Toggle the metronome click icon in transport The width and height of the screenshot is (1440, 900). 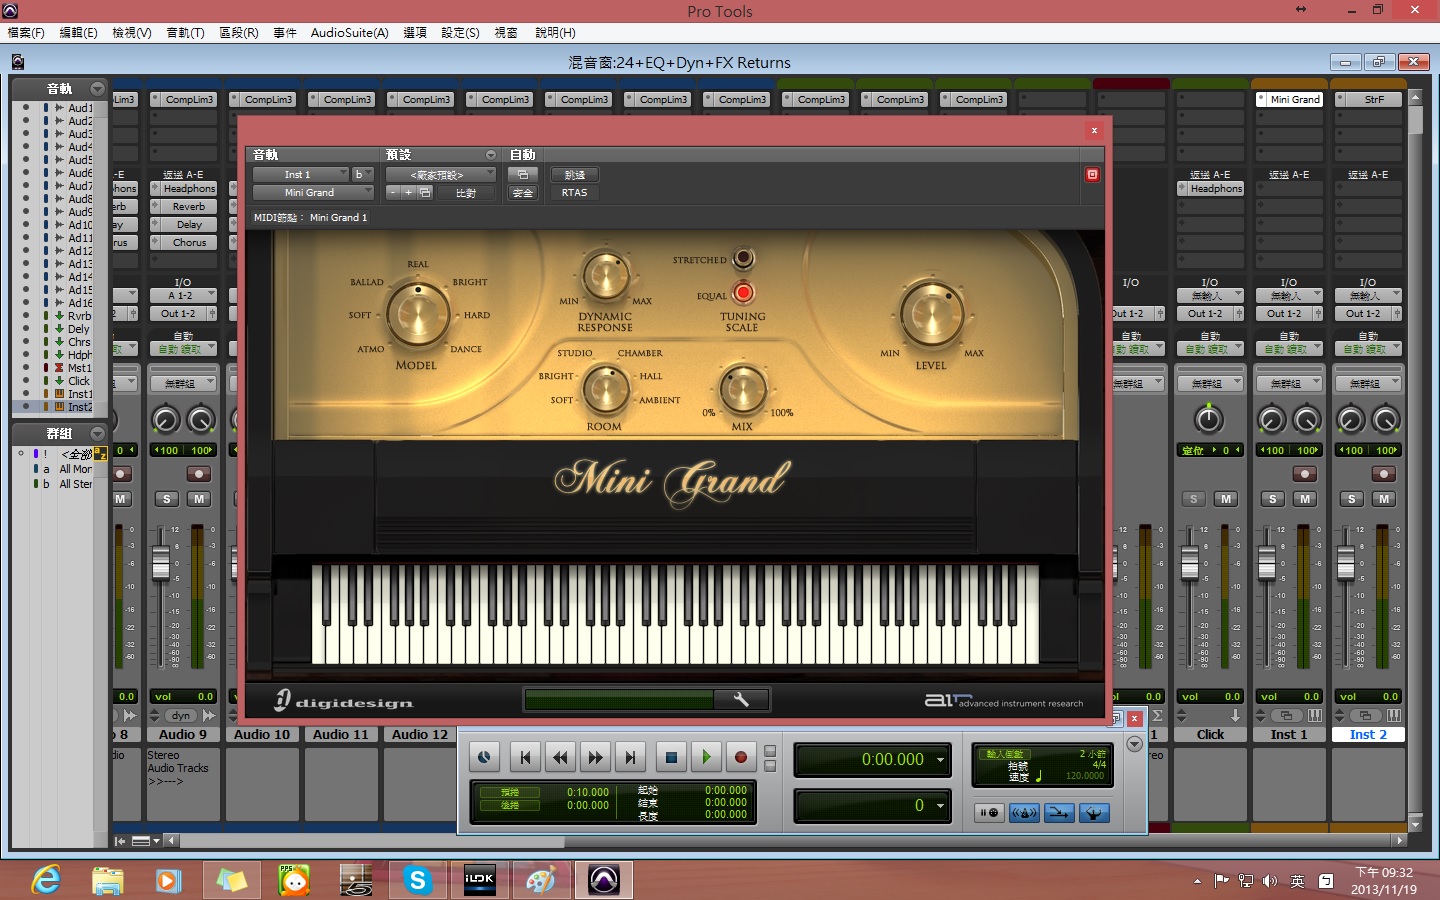click(x=1024, y=813)
